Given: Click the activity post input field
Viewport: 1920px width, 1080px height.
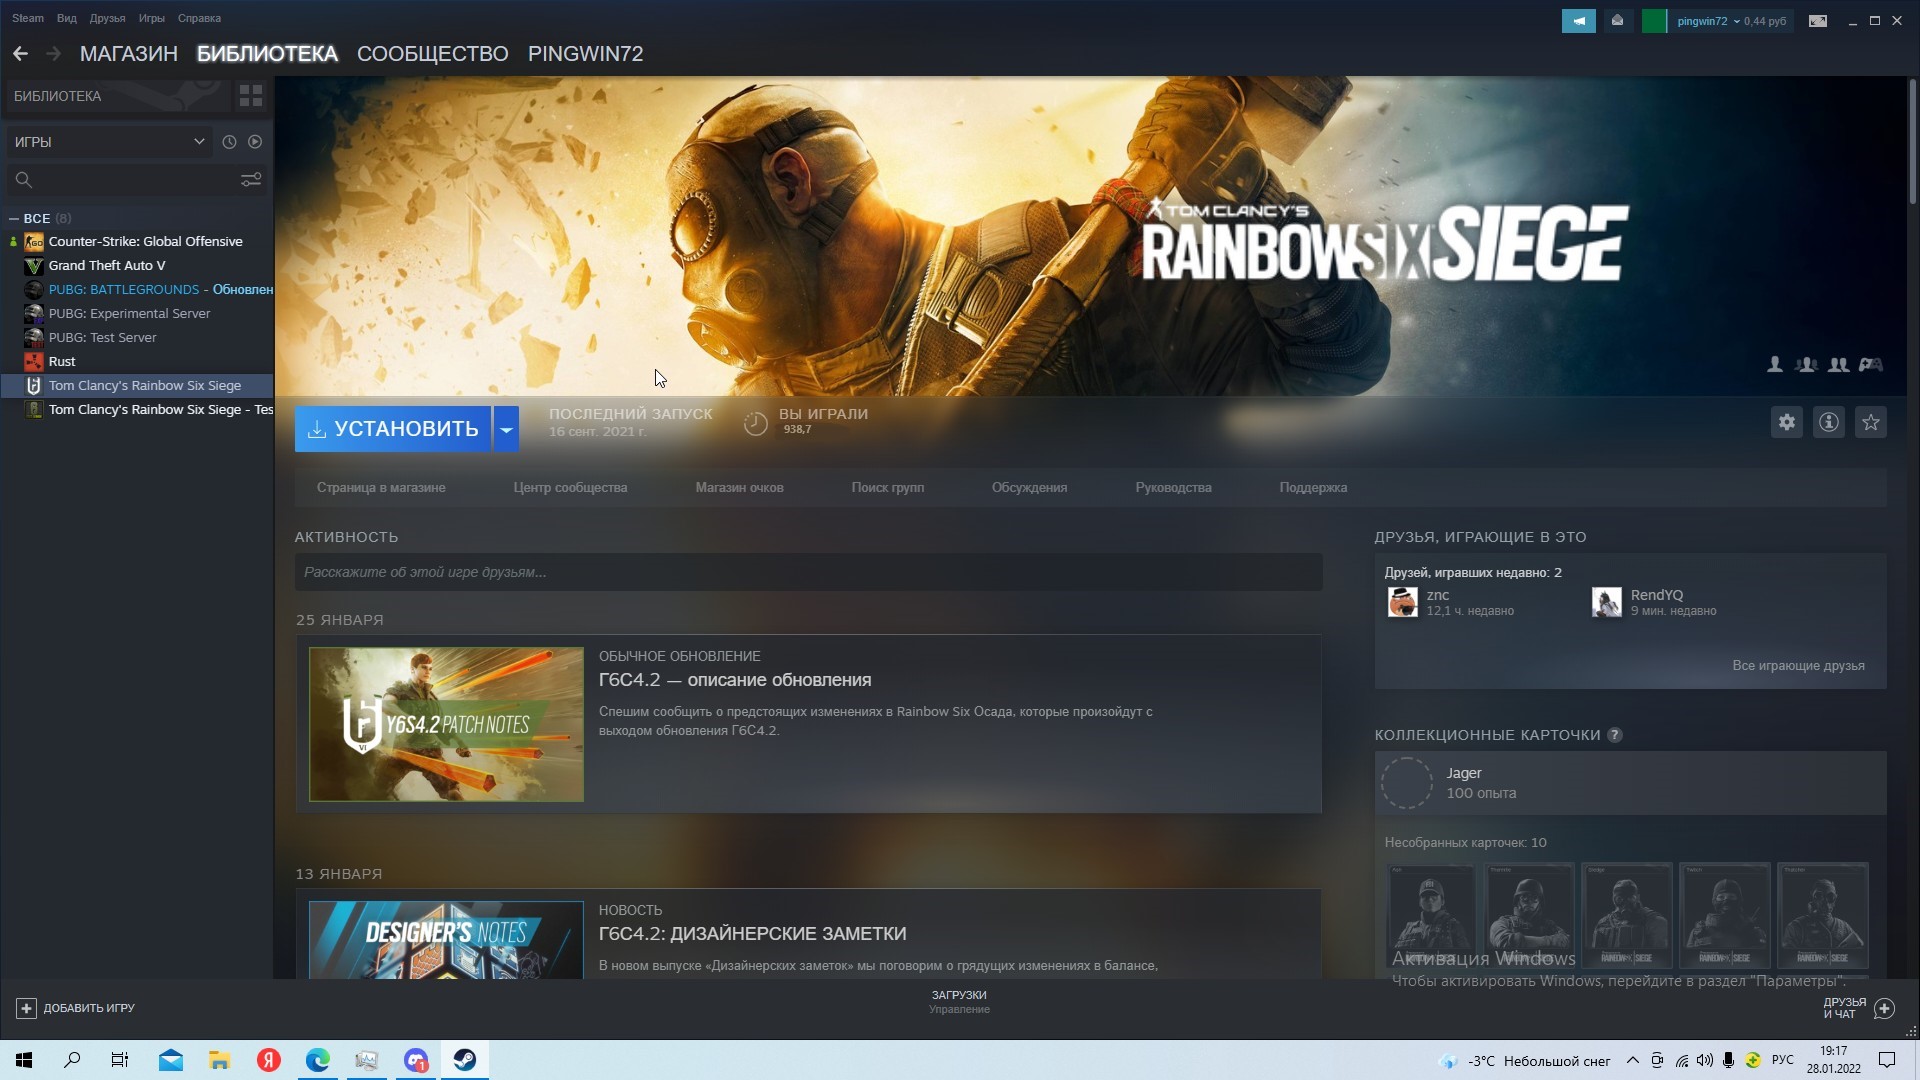Looking at the screenshot, I should [x=808, y=572].
